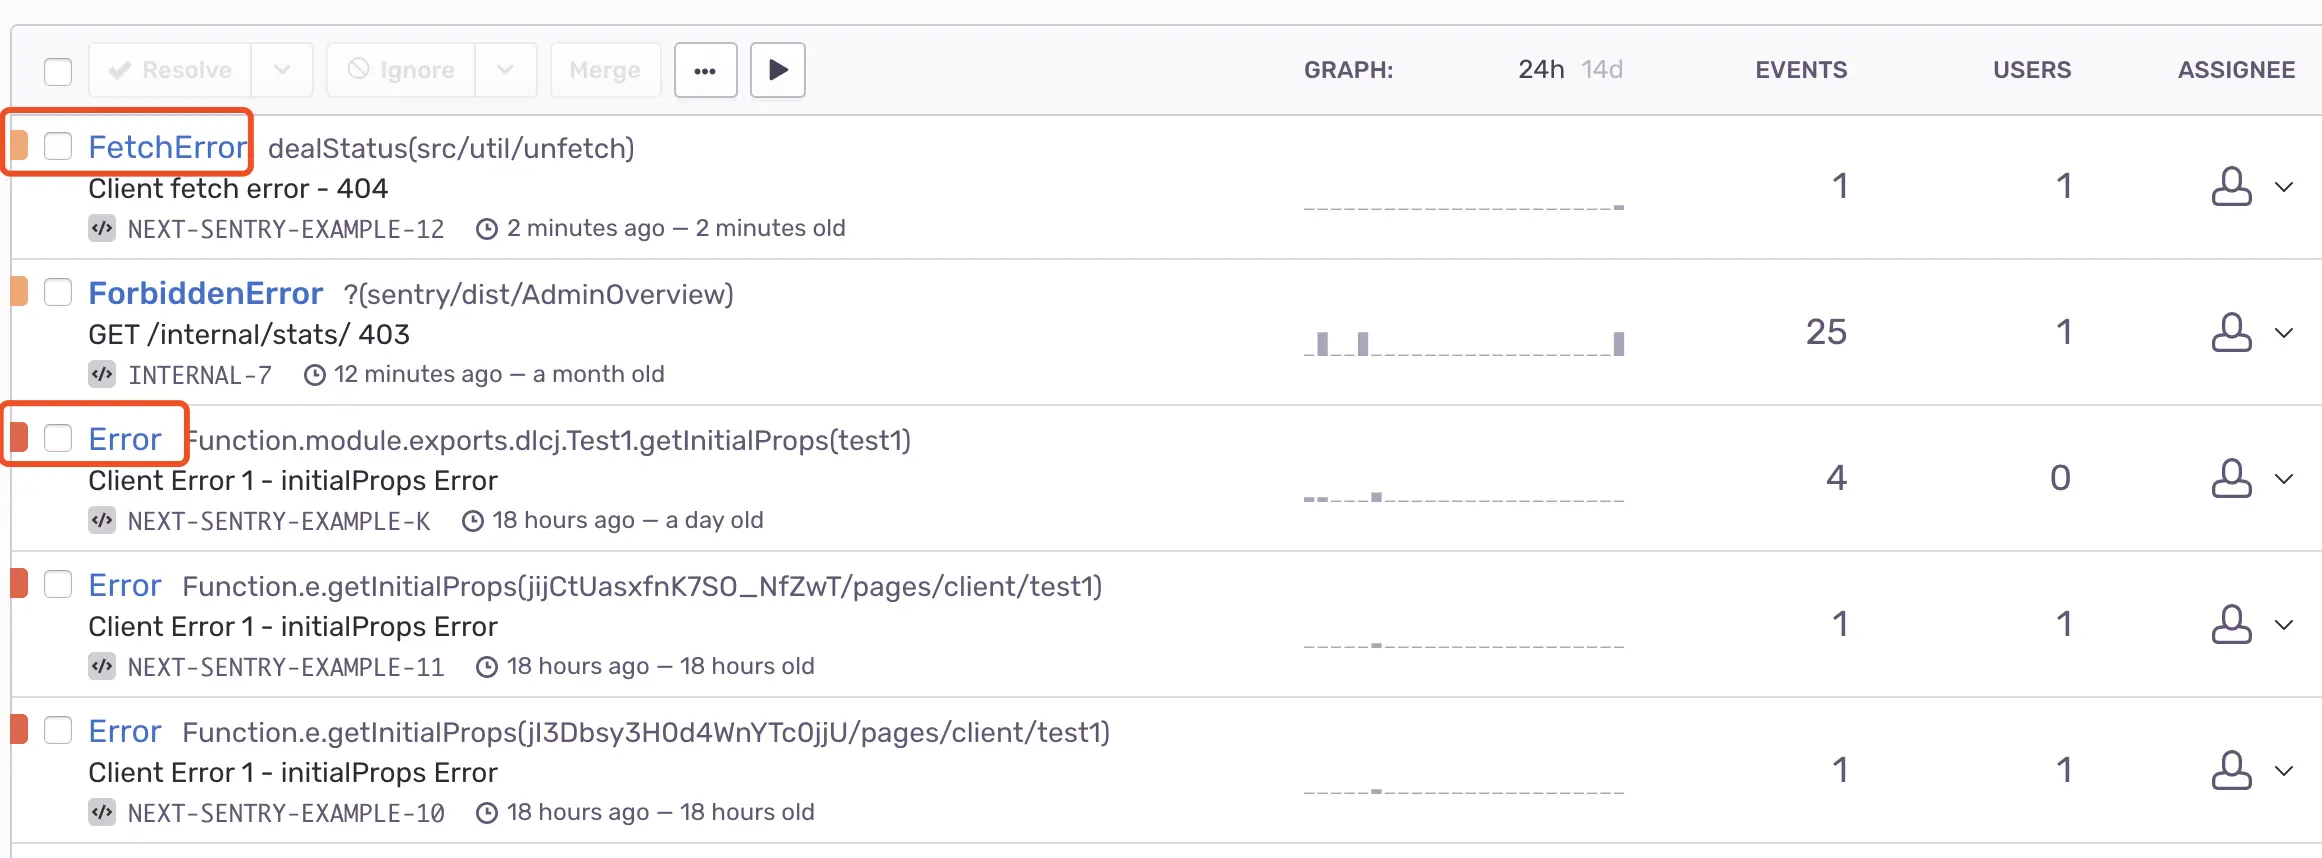This screenshot has width=2322, height=858.
Task: Click the ForbiddenError event bar graph
Action: pyautogui.click(x=1464, y=344)
